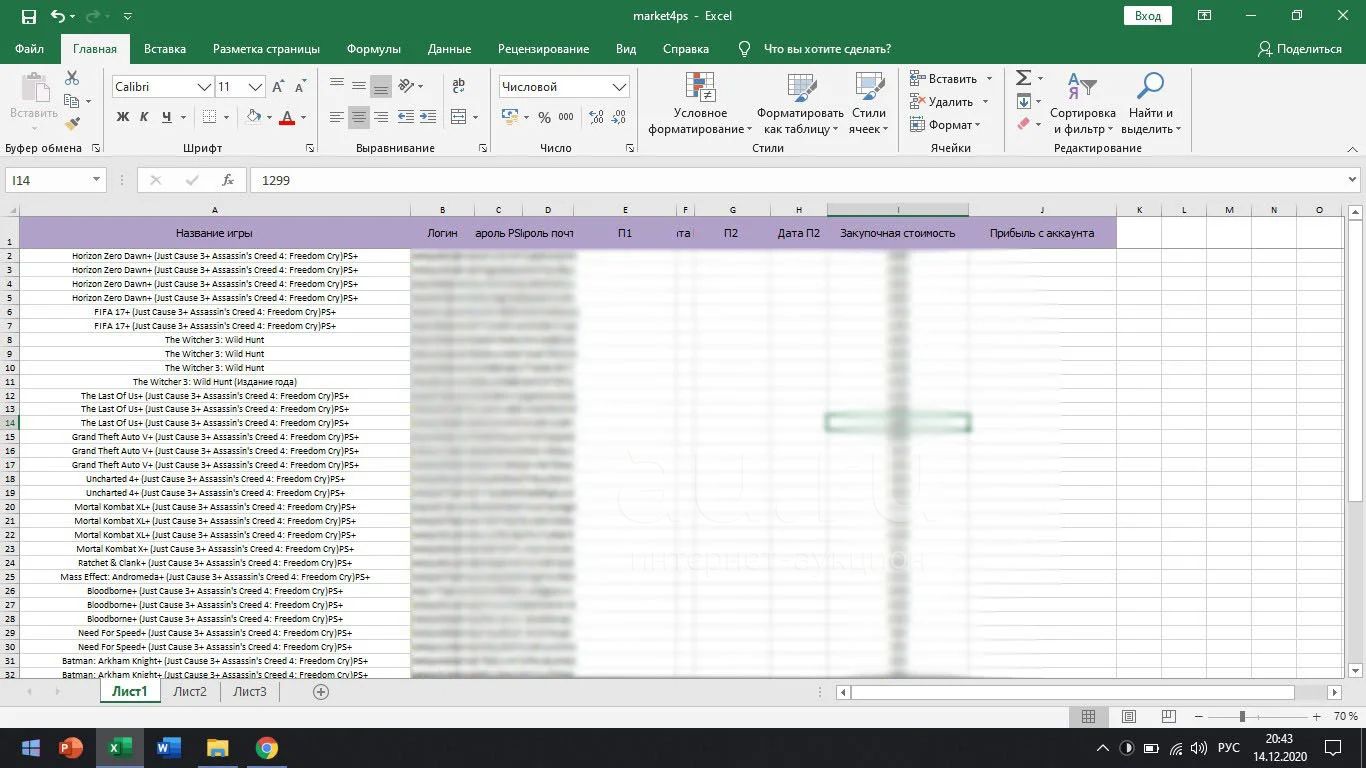Open the font size 11 dropdown

click(x=255, y=87)
